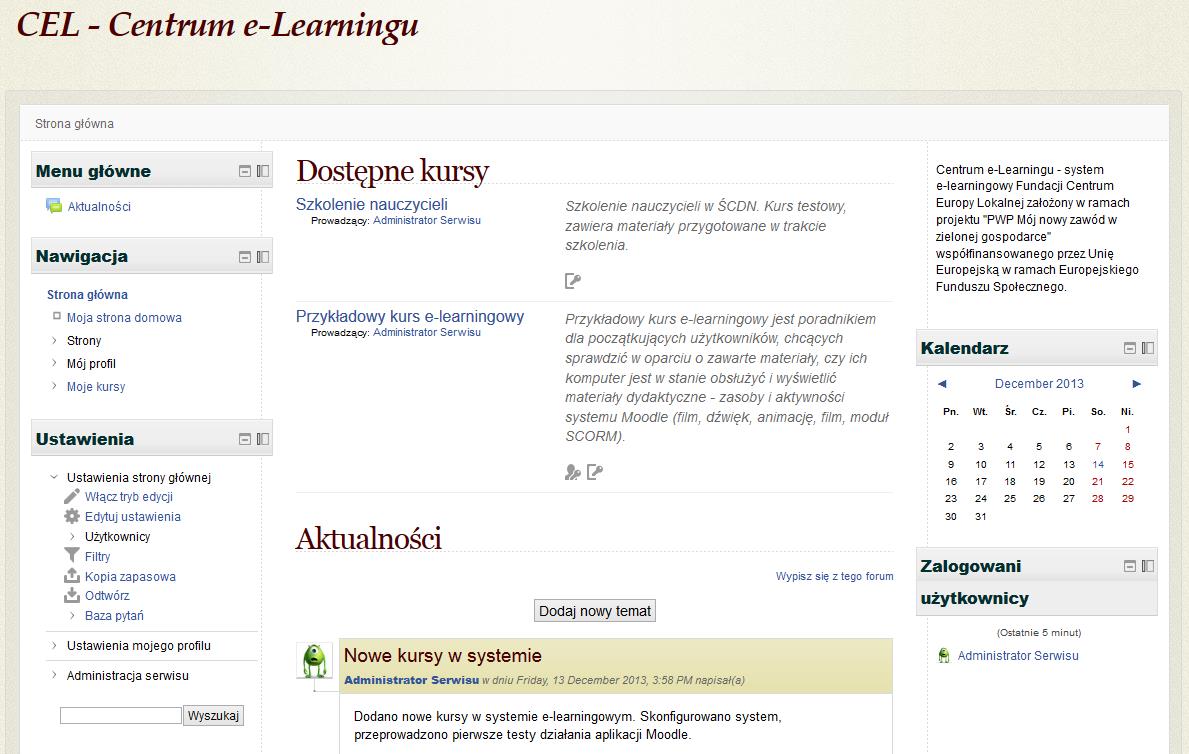Screen dimensions: 1189x754
Task: Click the Nowe kursy w systemie post title
Action: (443, 655)
